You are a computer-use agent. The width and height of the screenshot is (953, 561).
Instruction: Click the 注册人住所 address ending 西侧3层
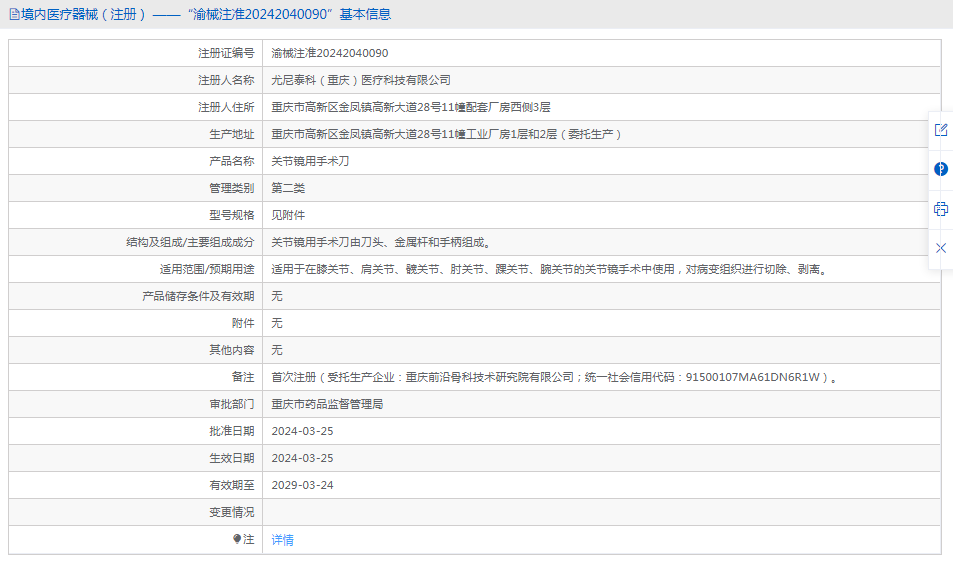click(x=411, y=108)
